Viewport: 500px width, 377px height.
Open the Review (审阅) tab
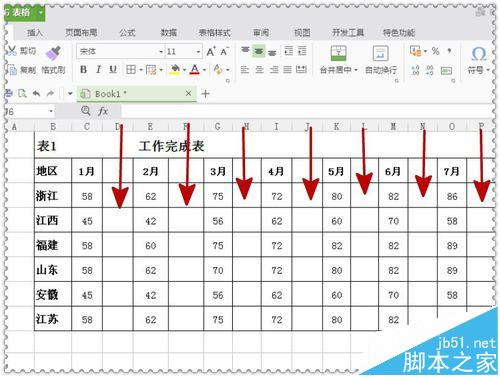[x=261, y=33]
